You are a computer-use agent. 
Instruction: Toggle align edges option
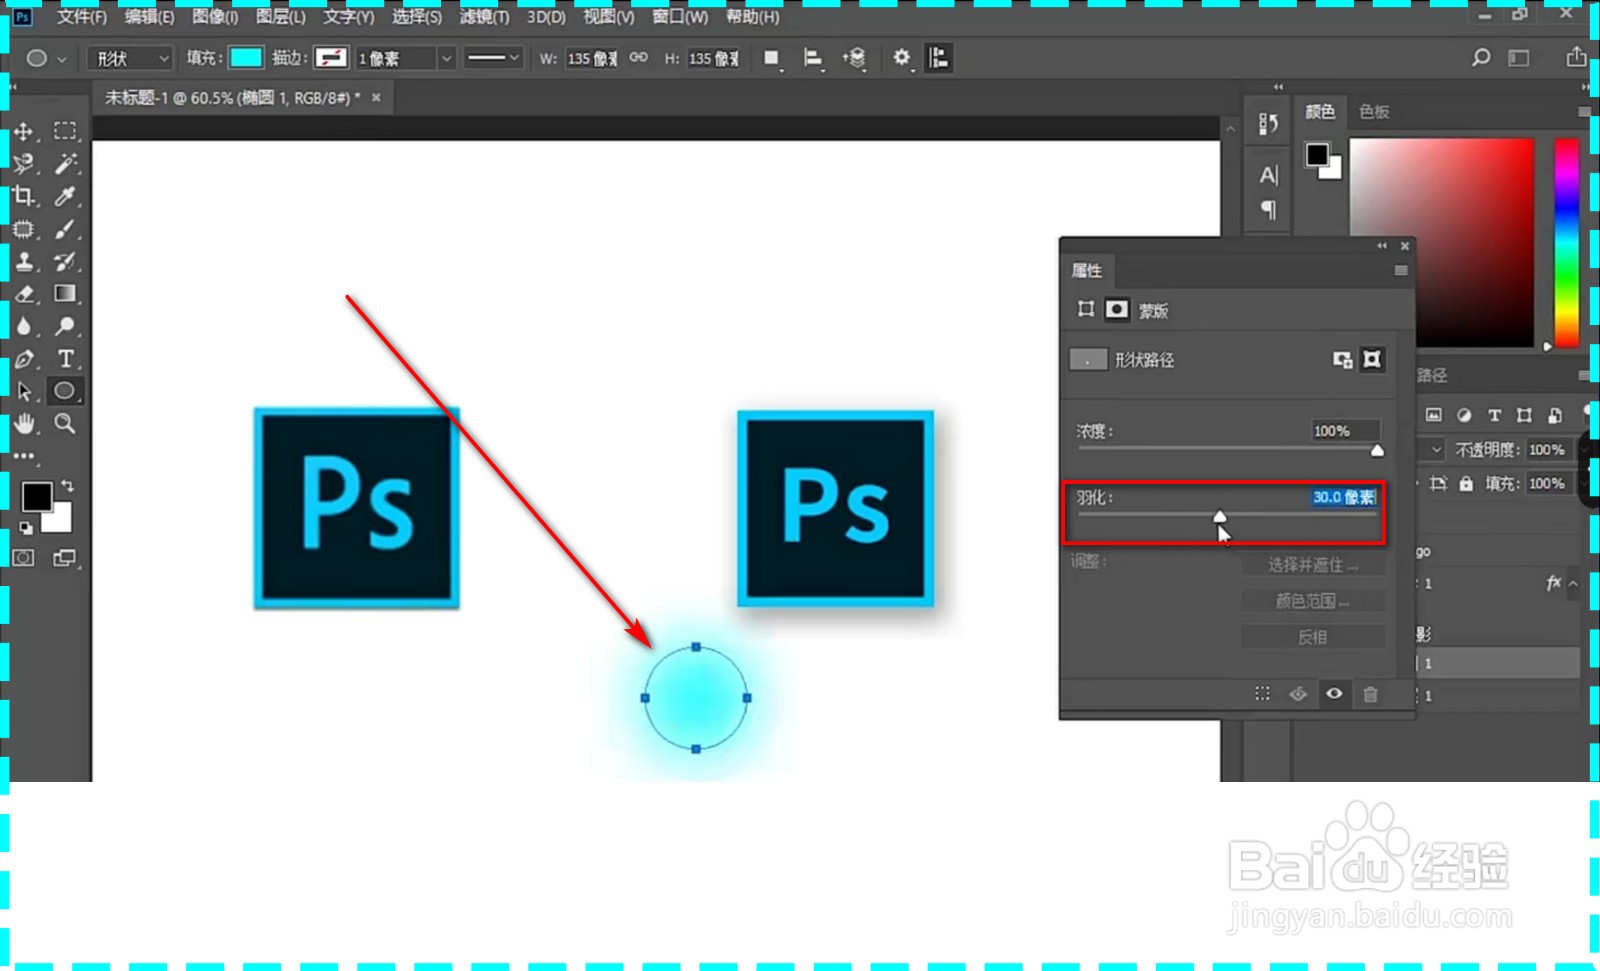click(x=938, y=58)
